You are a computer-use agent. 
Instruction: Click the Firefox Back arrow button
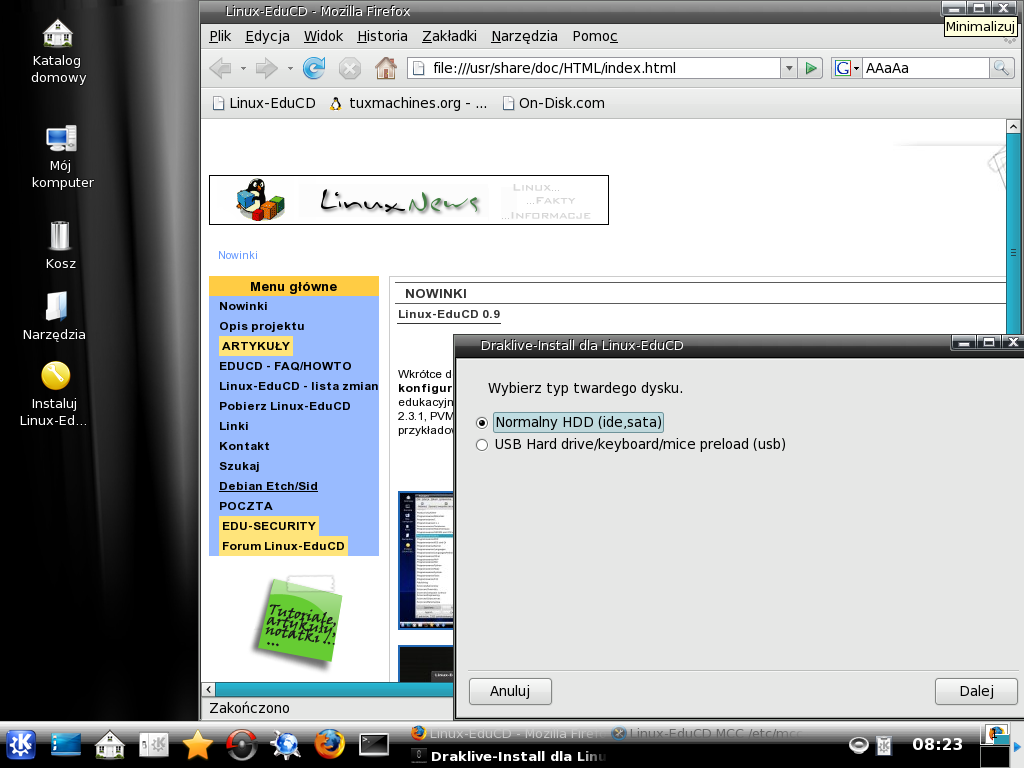pos(221,68)
